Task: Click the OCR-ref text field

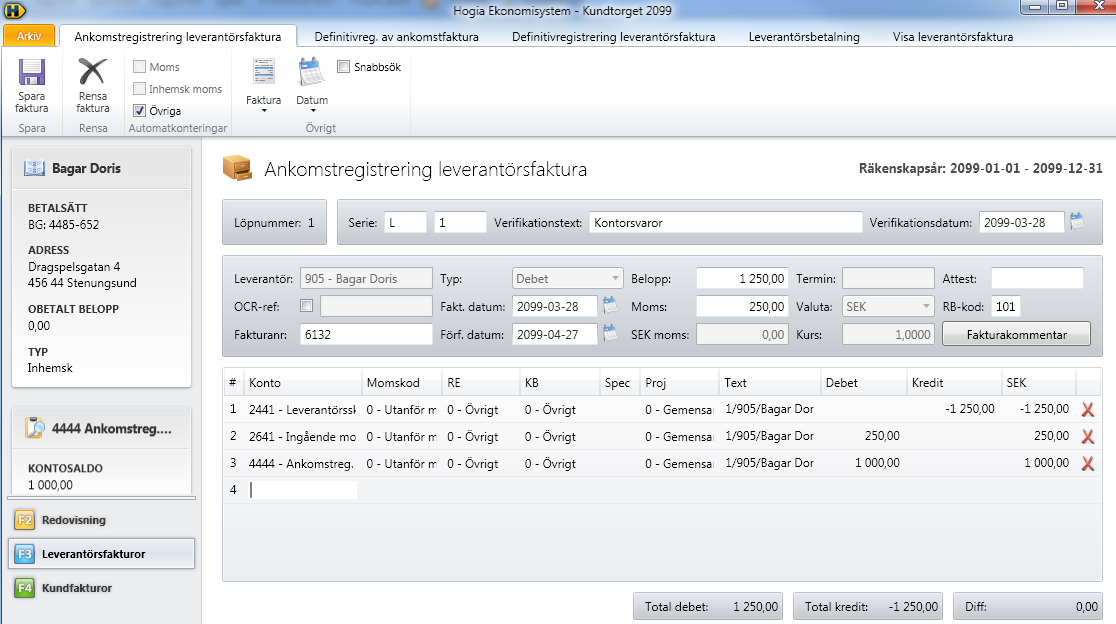Action: (376, 307)
